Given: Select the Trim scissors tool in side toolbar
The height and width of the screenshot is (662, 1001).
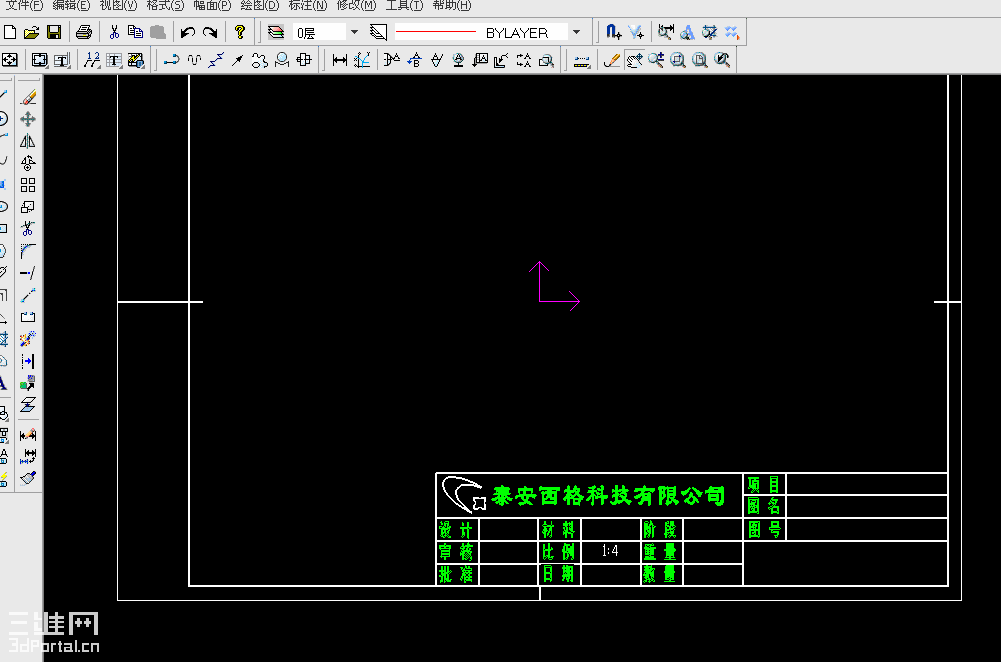Looking at the screenshot, I should tap(28, 229).
